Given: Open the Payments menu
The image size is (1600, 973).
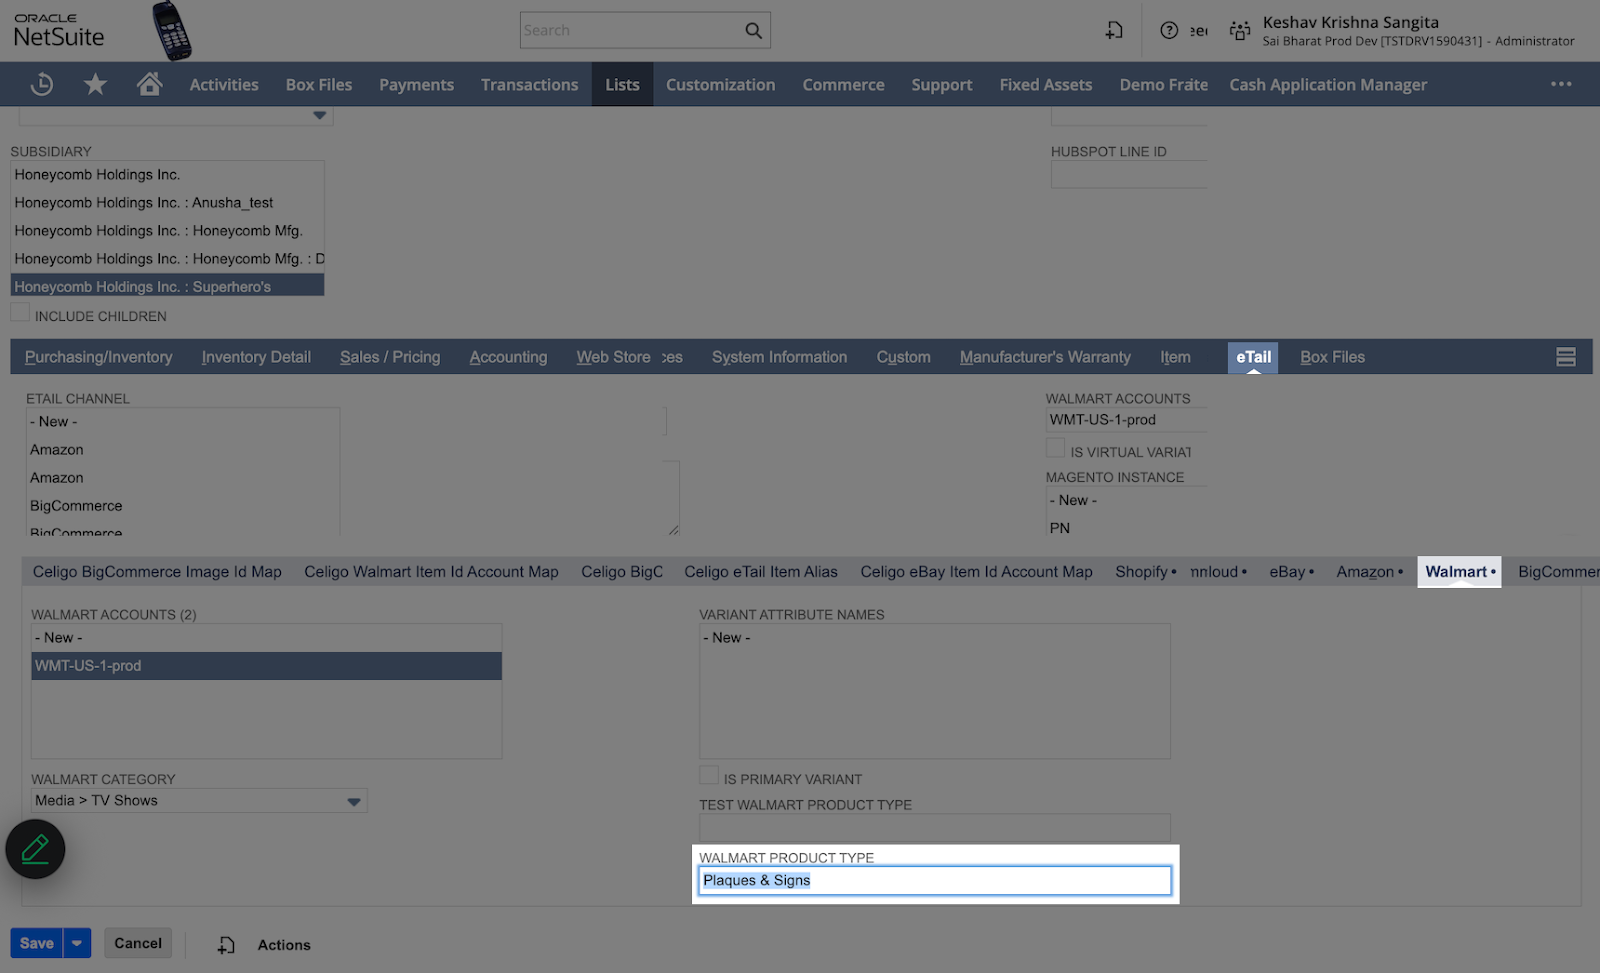Looking at the screenshot, I should click(x=416, y=85).
